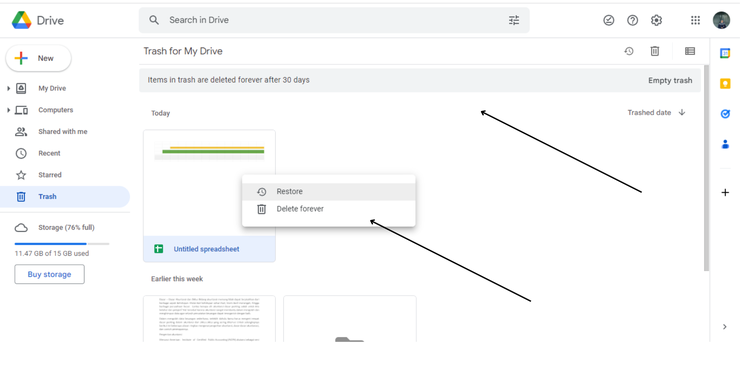The height and width of the screenshot is (375, 750).
Task: Open Contacts side panel
Action: (725, 144)
